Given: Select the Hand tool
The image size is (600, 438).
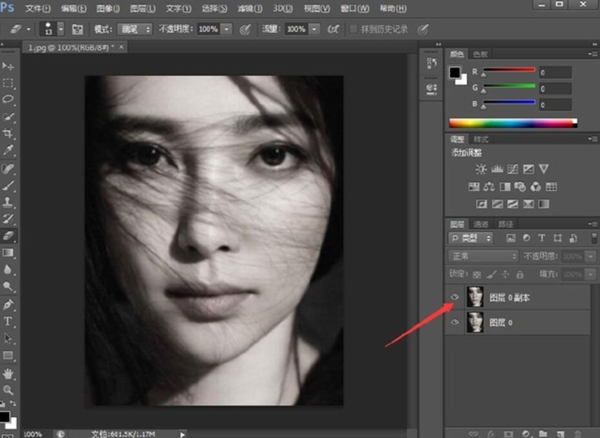Looking at the screenshot, I should click(x=8, y=373).
